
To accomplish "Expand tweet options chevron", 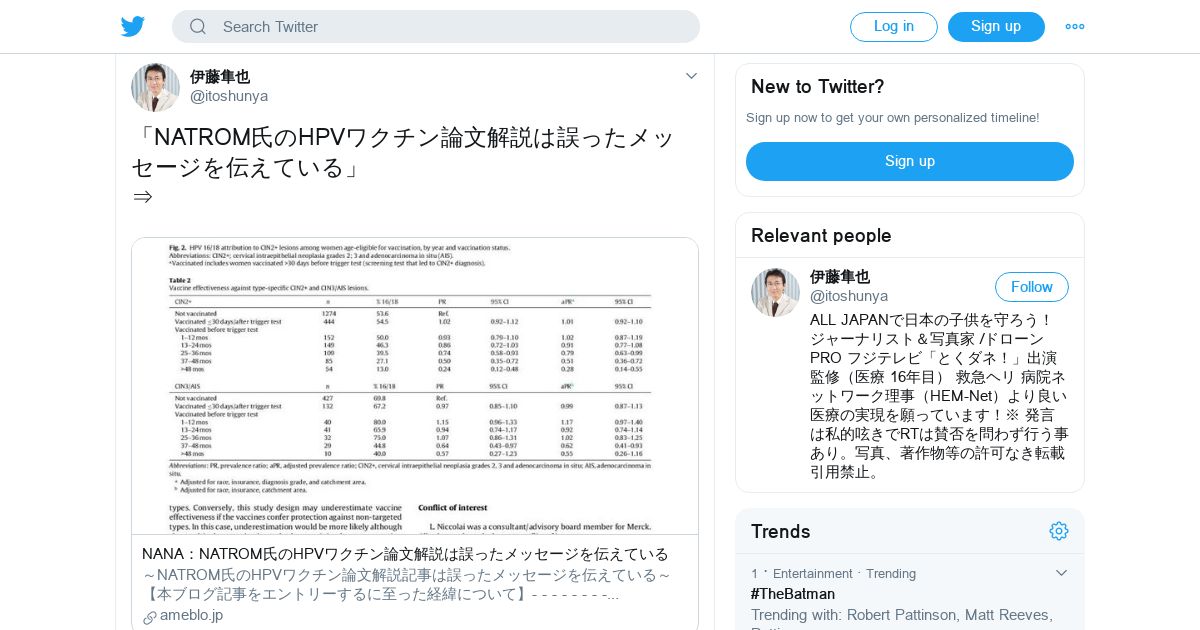I will pos(691,76).
